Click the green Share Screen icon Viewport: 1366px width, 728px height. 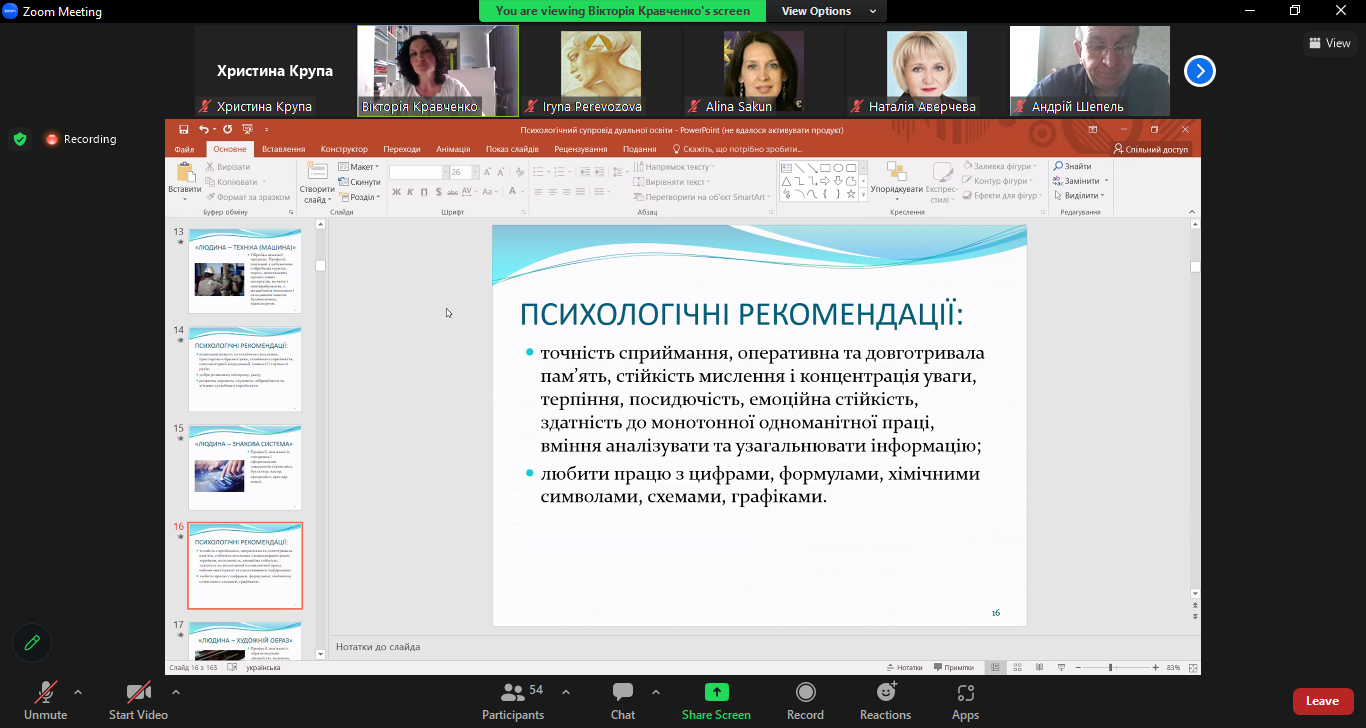tap(716, 692)
